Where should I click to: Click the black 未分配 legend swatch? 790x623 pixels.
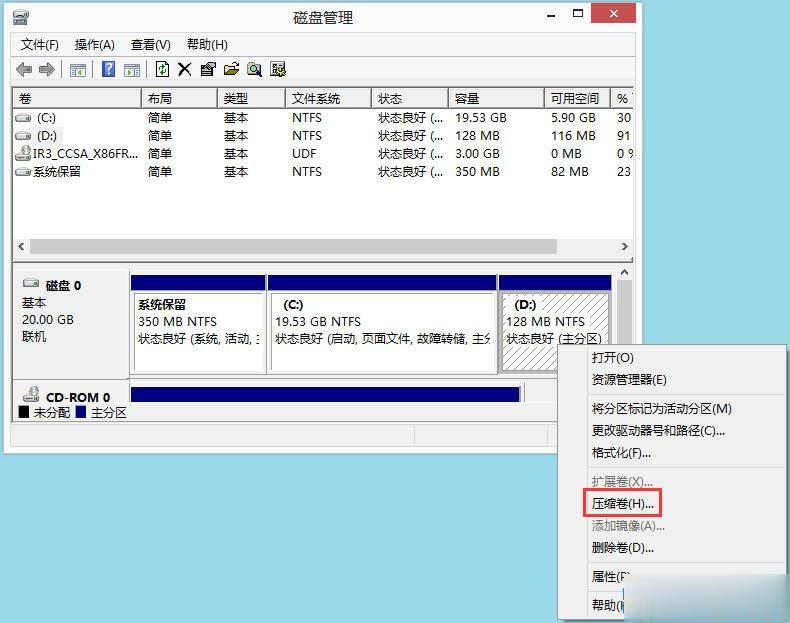[24, 412]
